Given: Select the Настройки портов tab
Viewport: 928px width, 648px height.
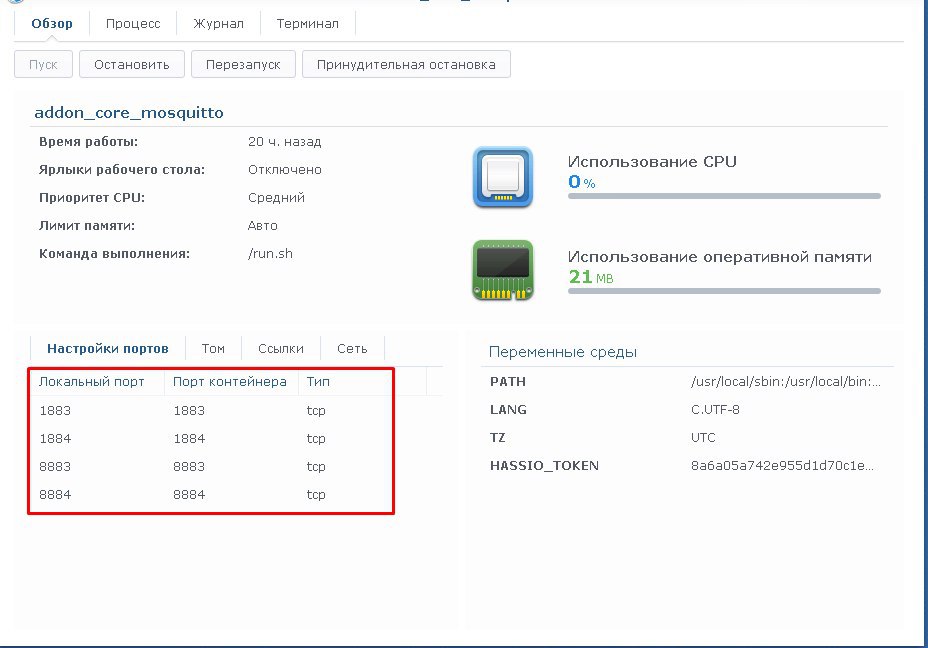Looking at the screenshot, I should (108, 349).
